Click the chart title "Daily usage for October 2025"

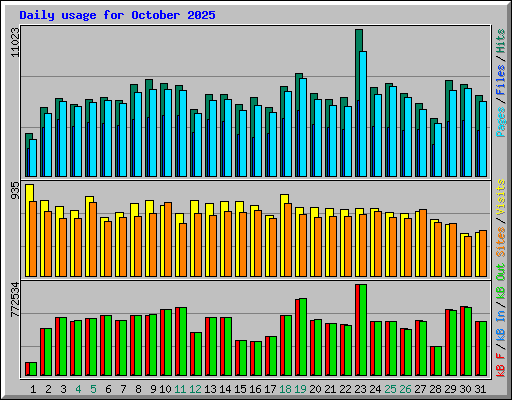pos(117,15)
